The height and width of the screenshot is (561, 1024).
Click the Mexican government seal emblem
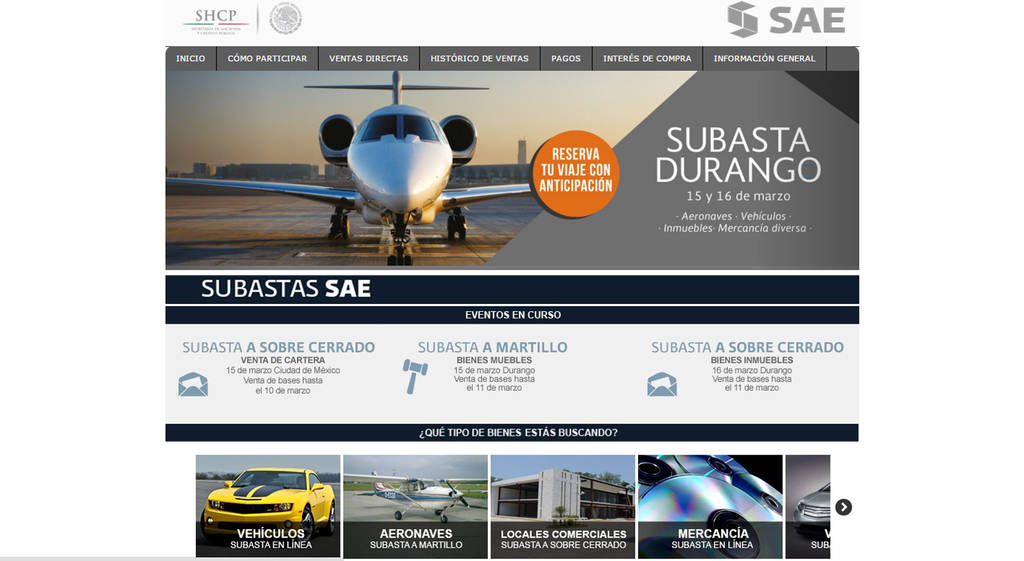pos(285,19)
